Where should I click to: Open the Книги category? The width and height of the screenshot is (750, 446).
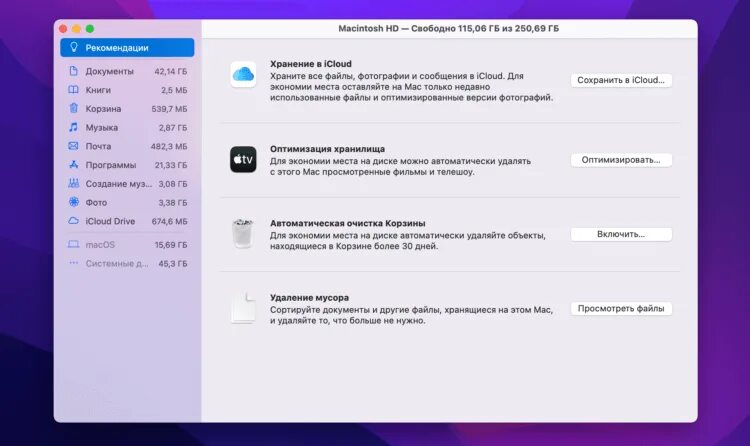127,89
